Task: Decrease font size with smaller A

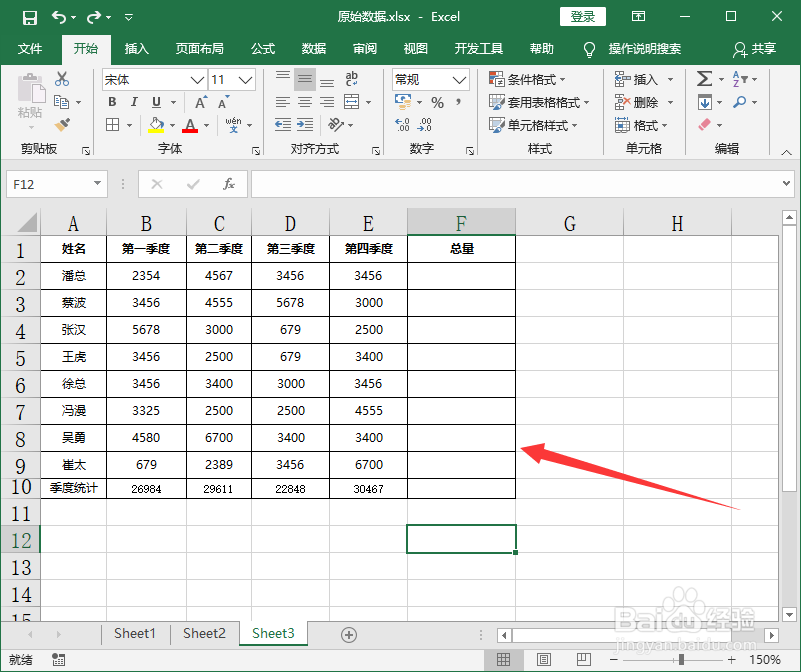Action: pos(223,102)
